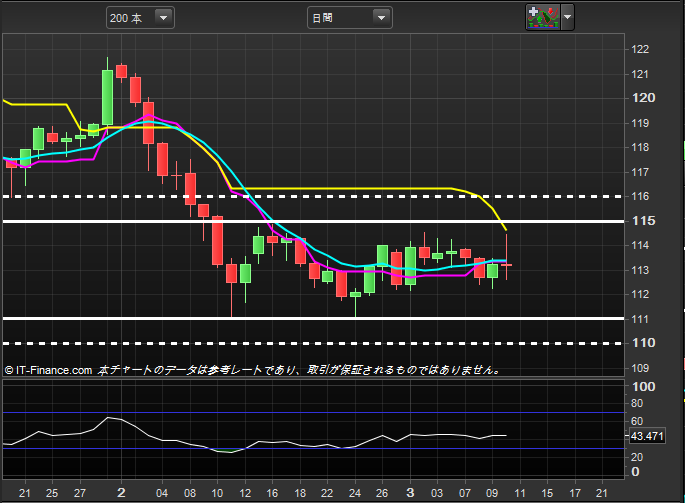The height and width of the screenshot is (503, 685).
Task: Click price axis label 120
Action: (643, 97)
